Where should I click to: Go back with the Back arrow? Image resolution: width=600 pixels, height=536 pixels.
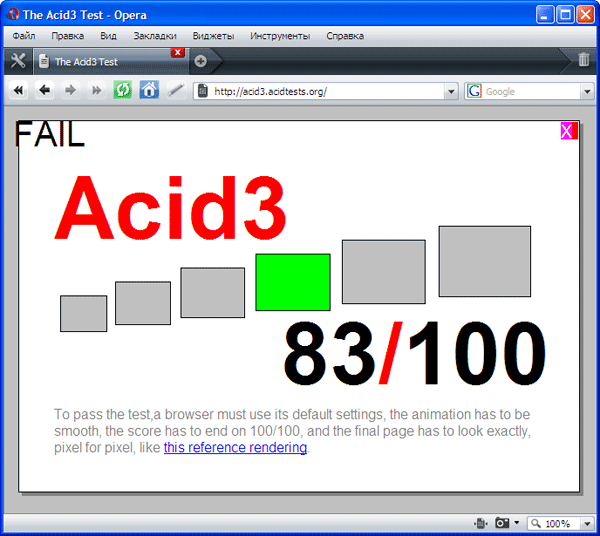[44, 90]
